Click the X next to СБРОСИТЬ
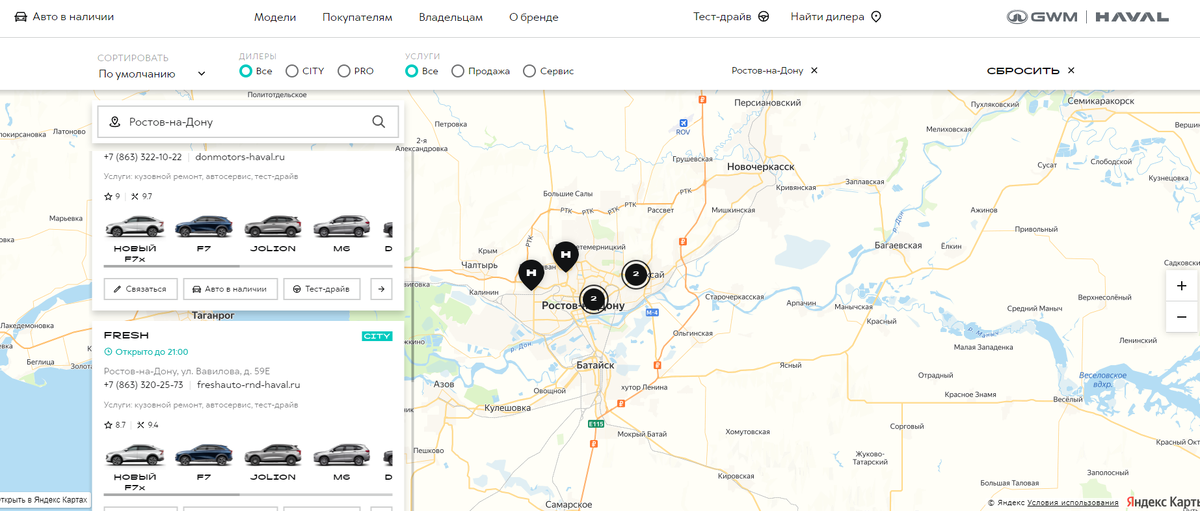Viewport: 1200px width, 511px height. [x=1071, y=71]
